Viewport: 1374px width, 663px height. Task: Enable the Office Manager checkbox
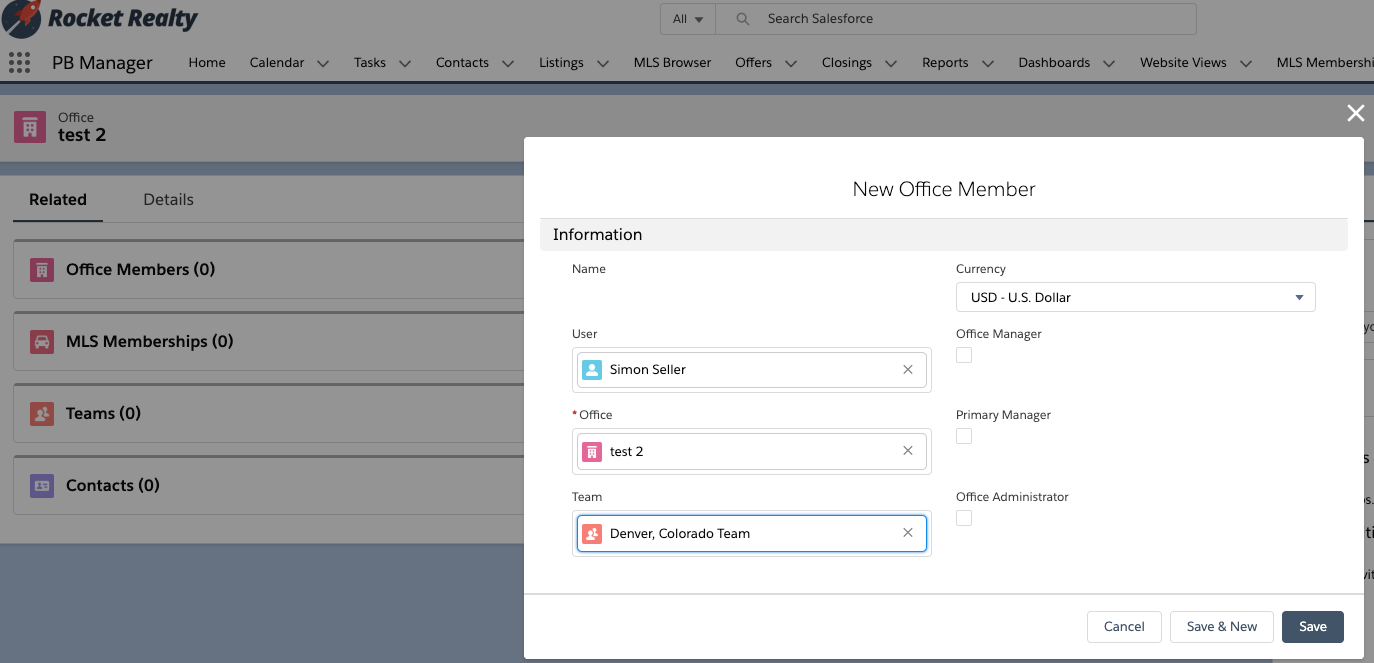click(963, 355)
